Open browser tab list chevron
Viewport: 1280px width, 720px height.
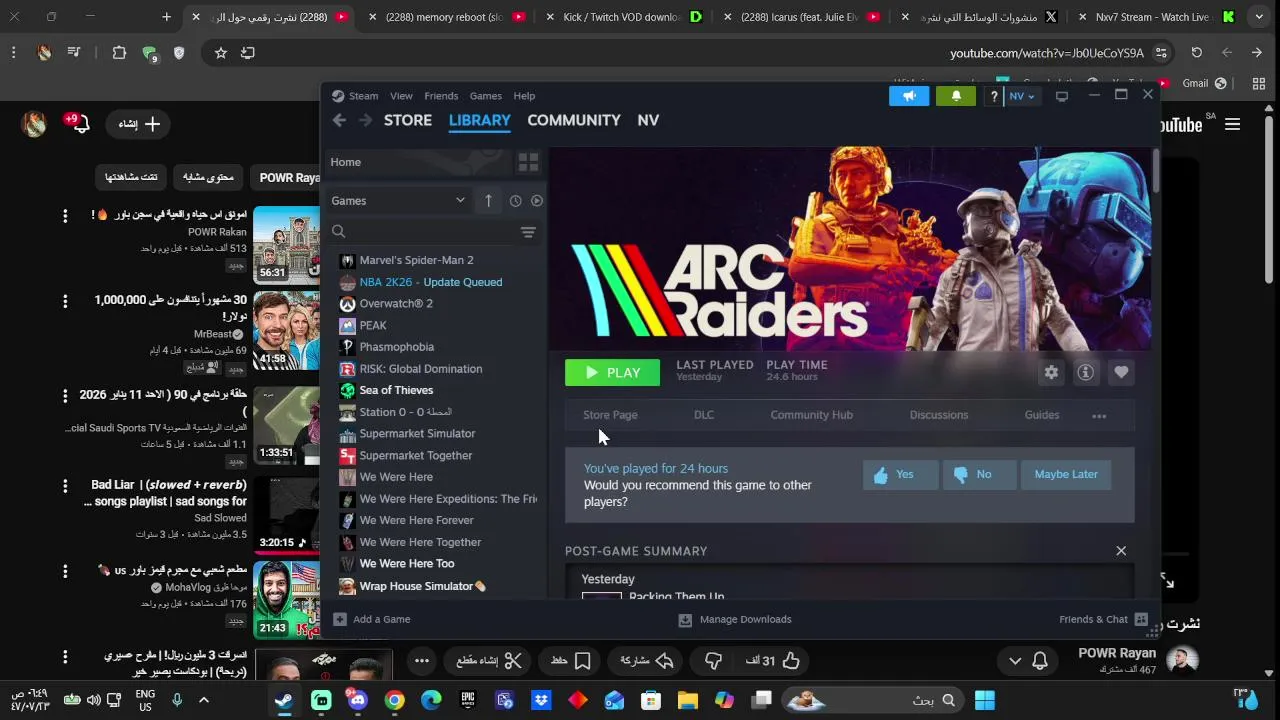(1259, 17)
